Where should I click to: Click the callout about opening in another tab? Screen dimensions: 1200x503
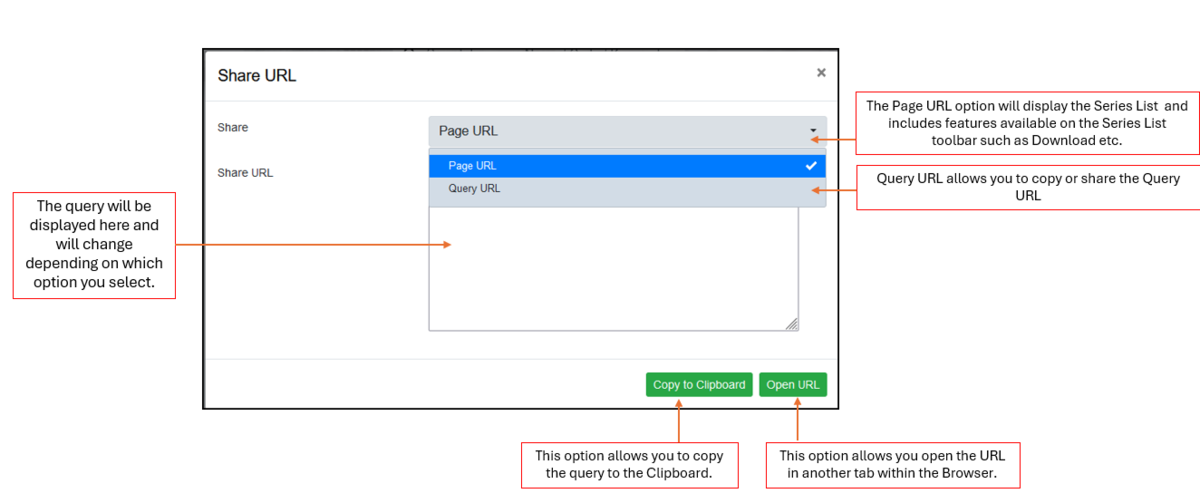[x=892, y=464]
